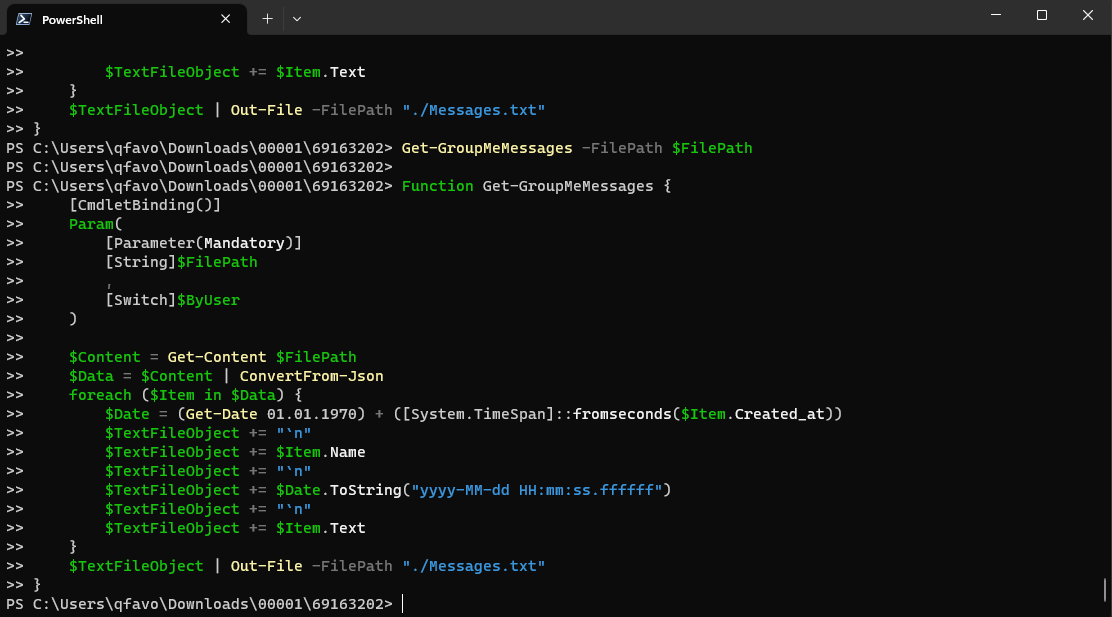Maximize the terminal window
The width and height of the screenshot is (1112, 617).
(x=1042, y=15)
